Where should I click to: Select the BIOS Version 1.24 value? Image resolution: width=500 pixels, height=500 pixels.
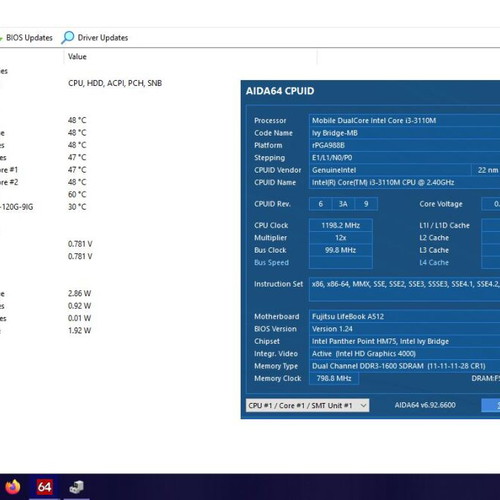[404, 329]
